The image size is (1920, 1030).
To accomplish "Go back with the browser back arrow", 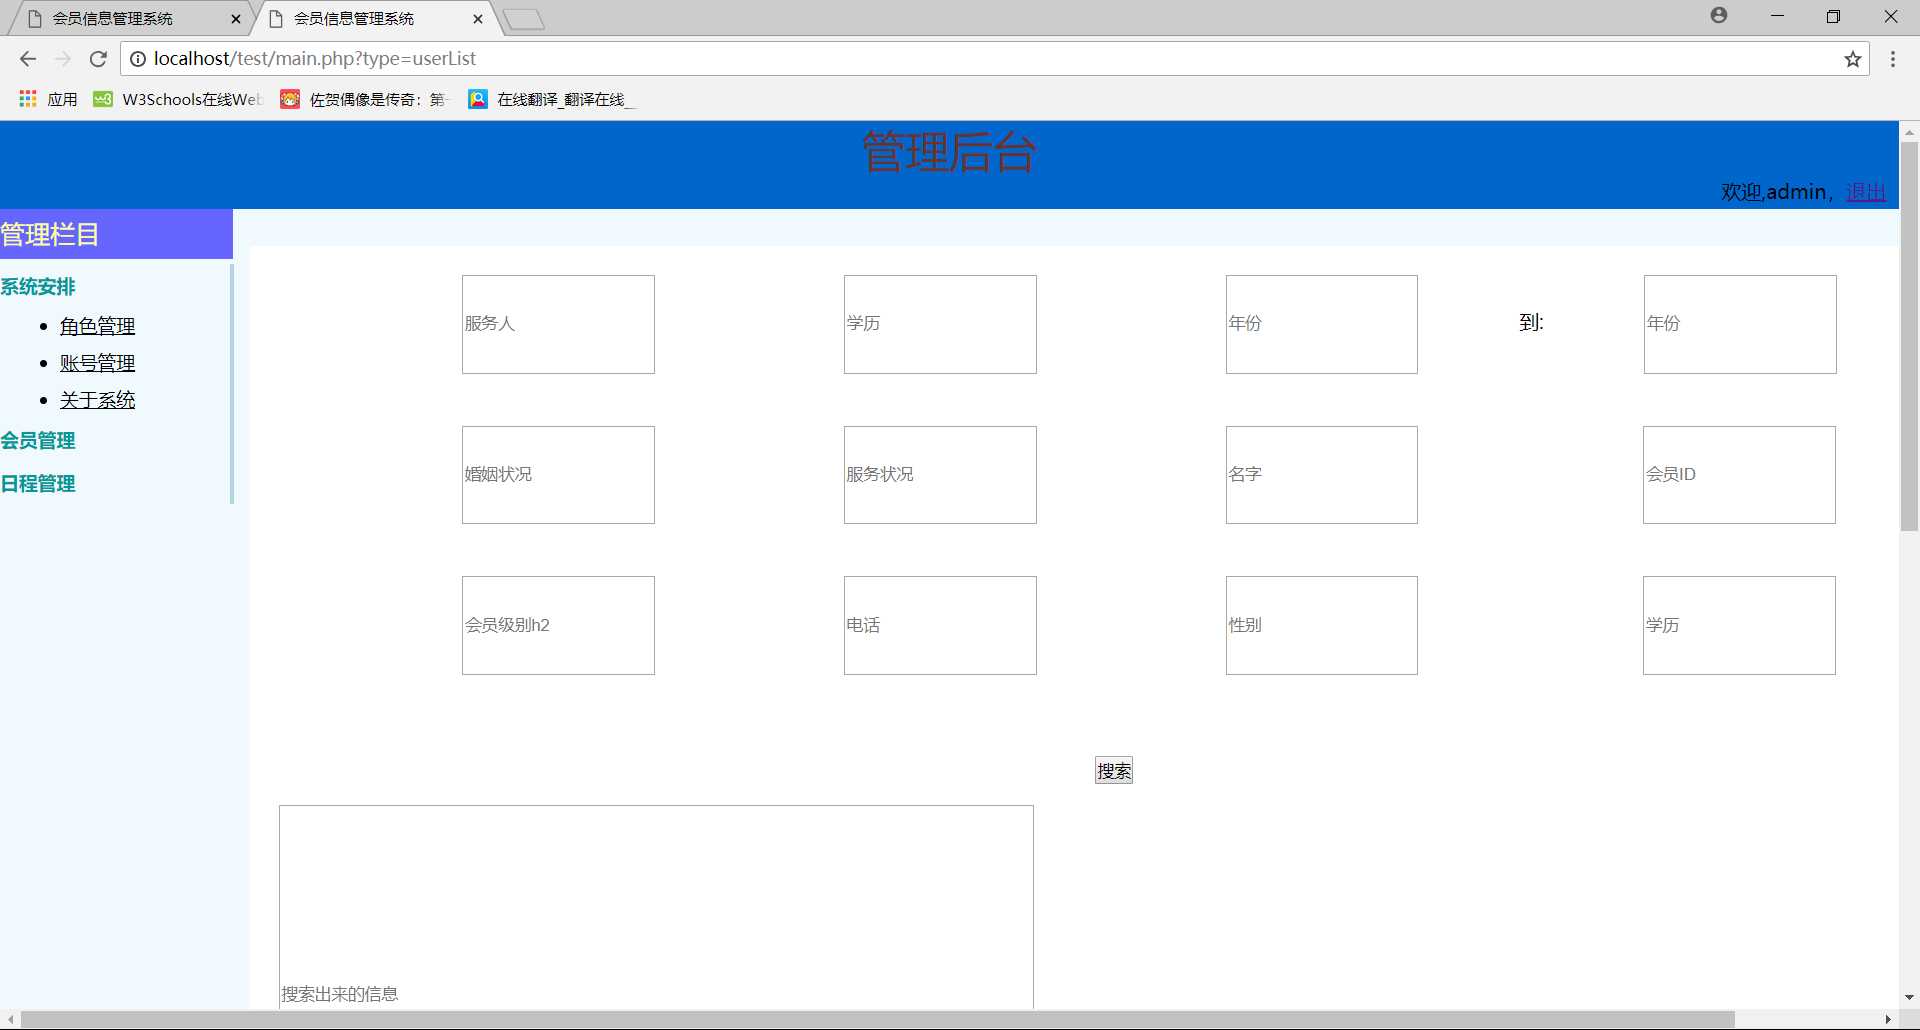I will 28,59.
